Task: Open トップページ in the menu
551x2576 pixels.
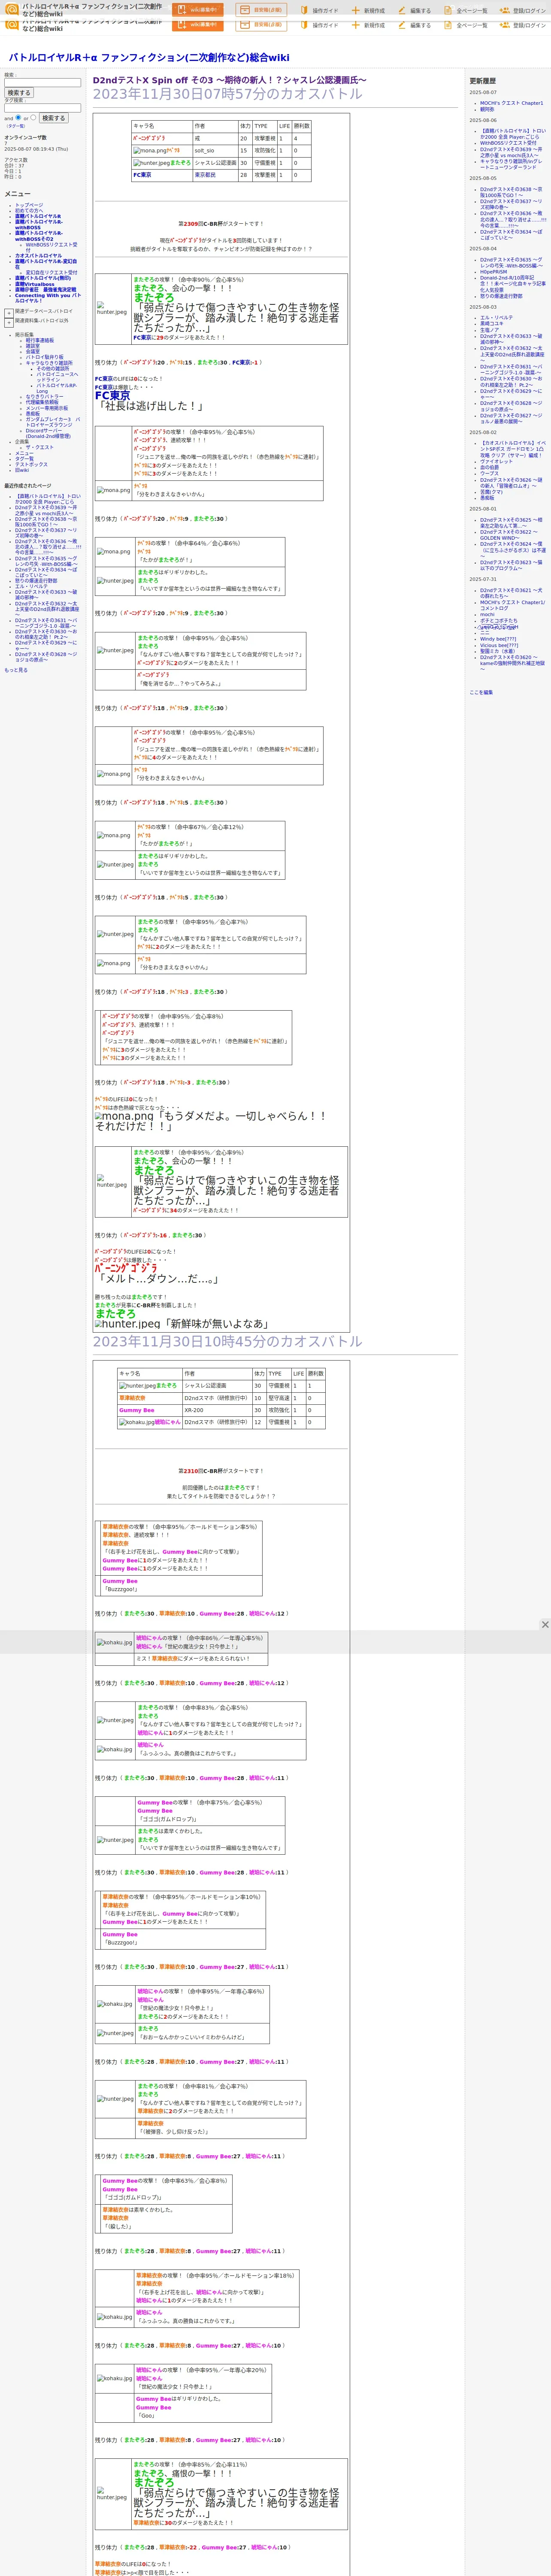Action: point(29,205)
